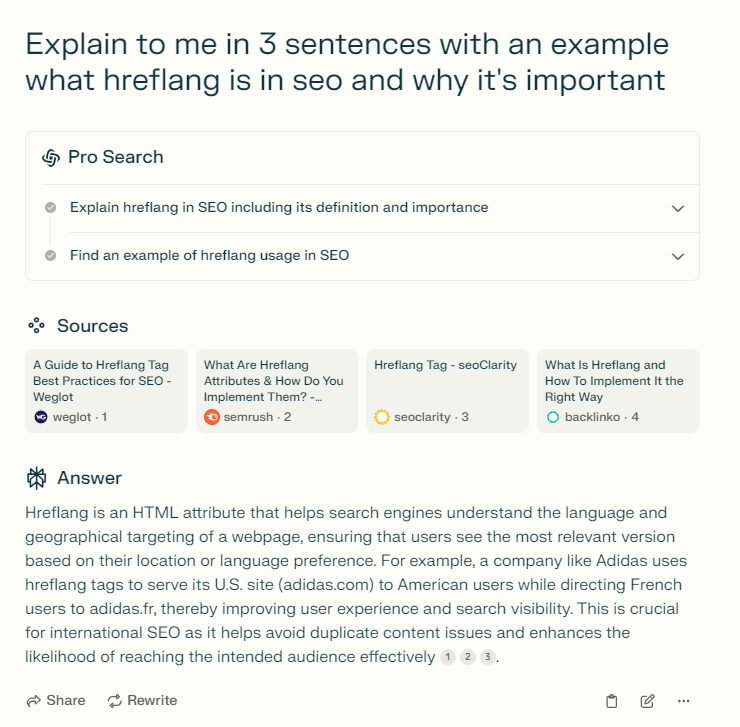Click the backlinko source favicon
The height and width of the screenshot is (727, 740).
(x=553, y=417)
